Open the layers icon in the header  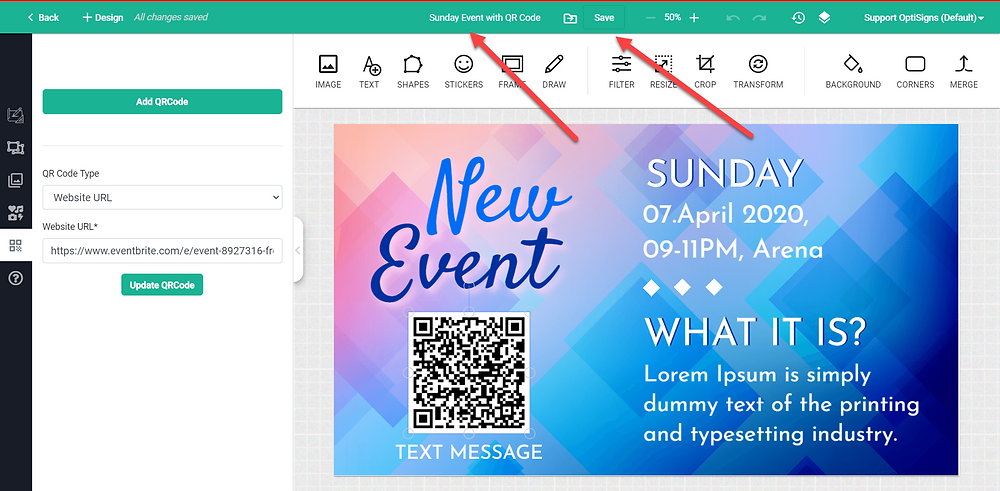tap(824, 17)
